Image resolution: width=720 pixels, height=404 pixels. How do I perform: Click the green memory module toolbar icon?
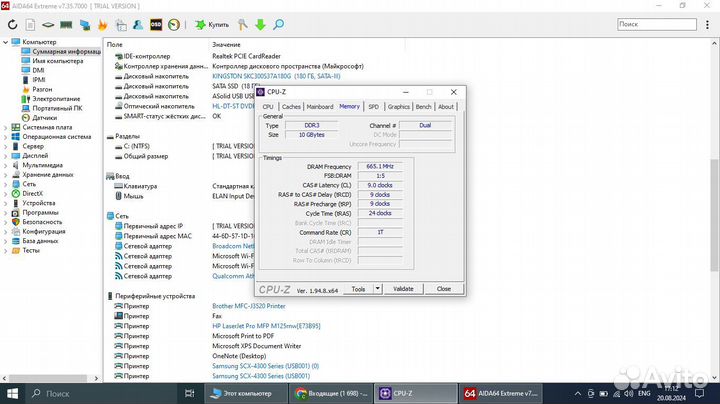(66, 25)
